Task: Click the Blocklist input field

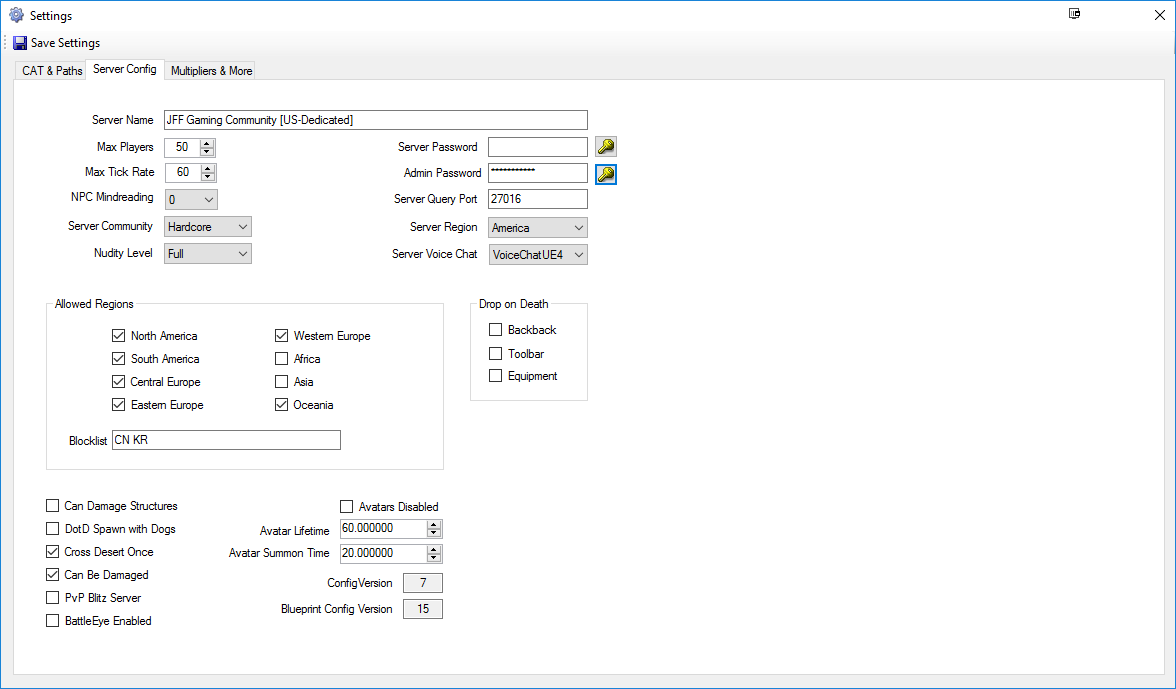Action: (226, 440)
